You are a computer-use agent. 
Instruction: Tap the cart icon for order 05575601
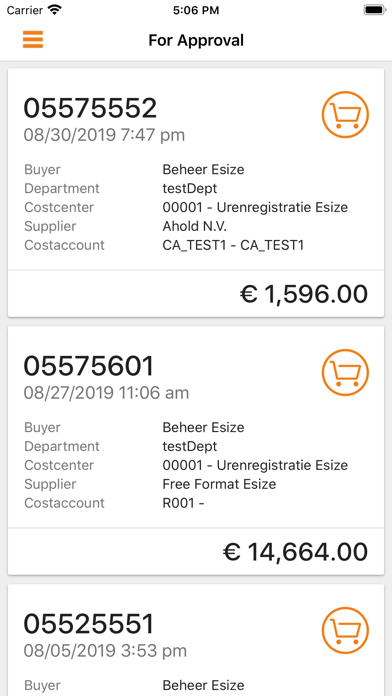345,372
